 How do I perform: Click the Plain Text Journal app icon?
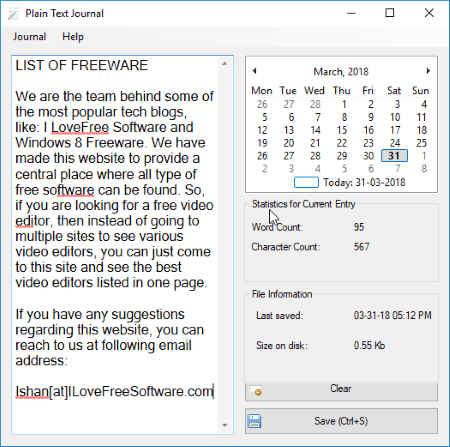[14, 14]
